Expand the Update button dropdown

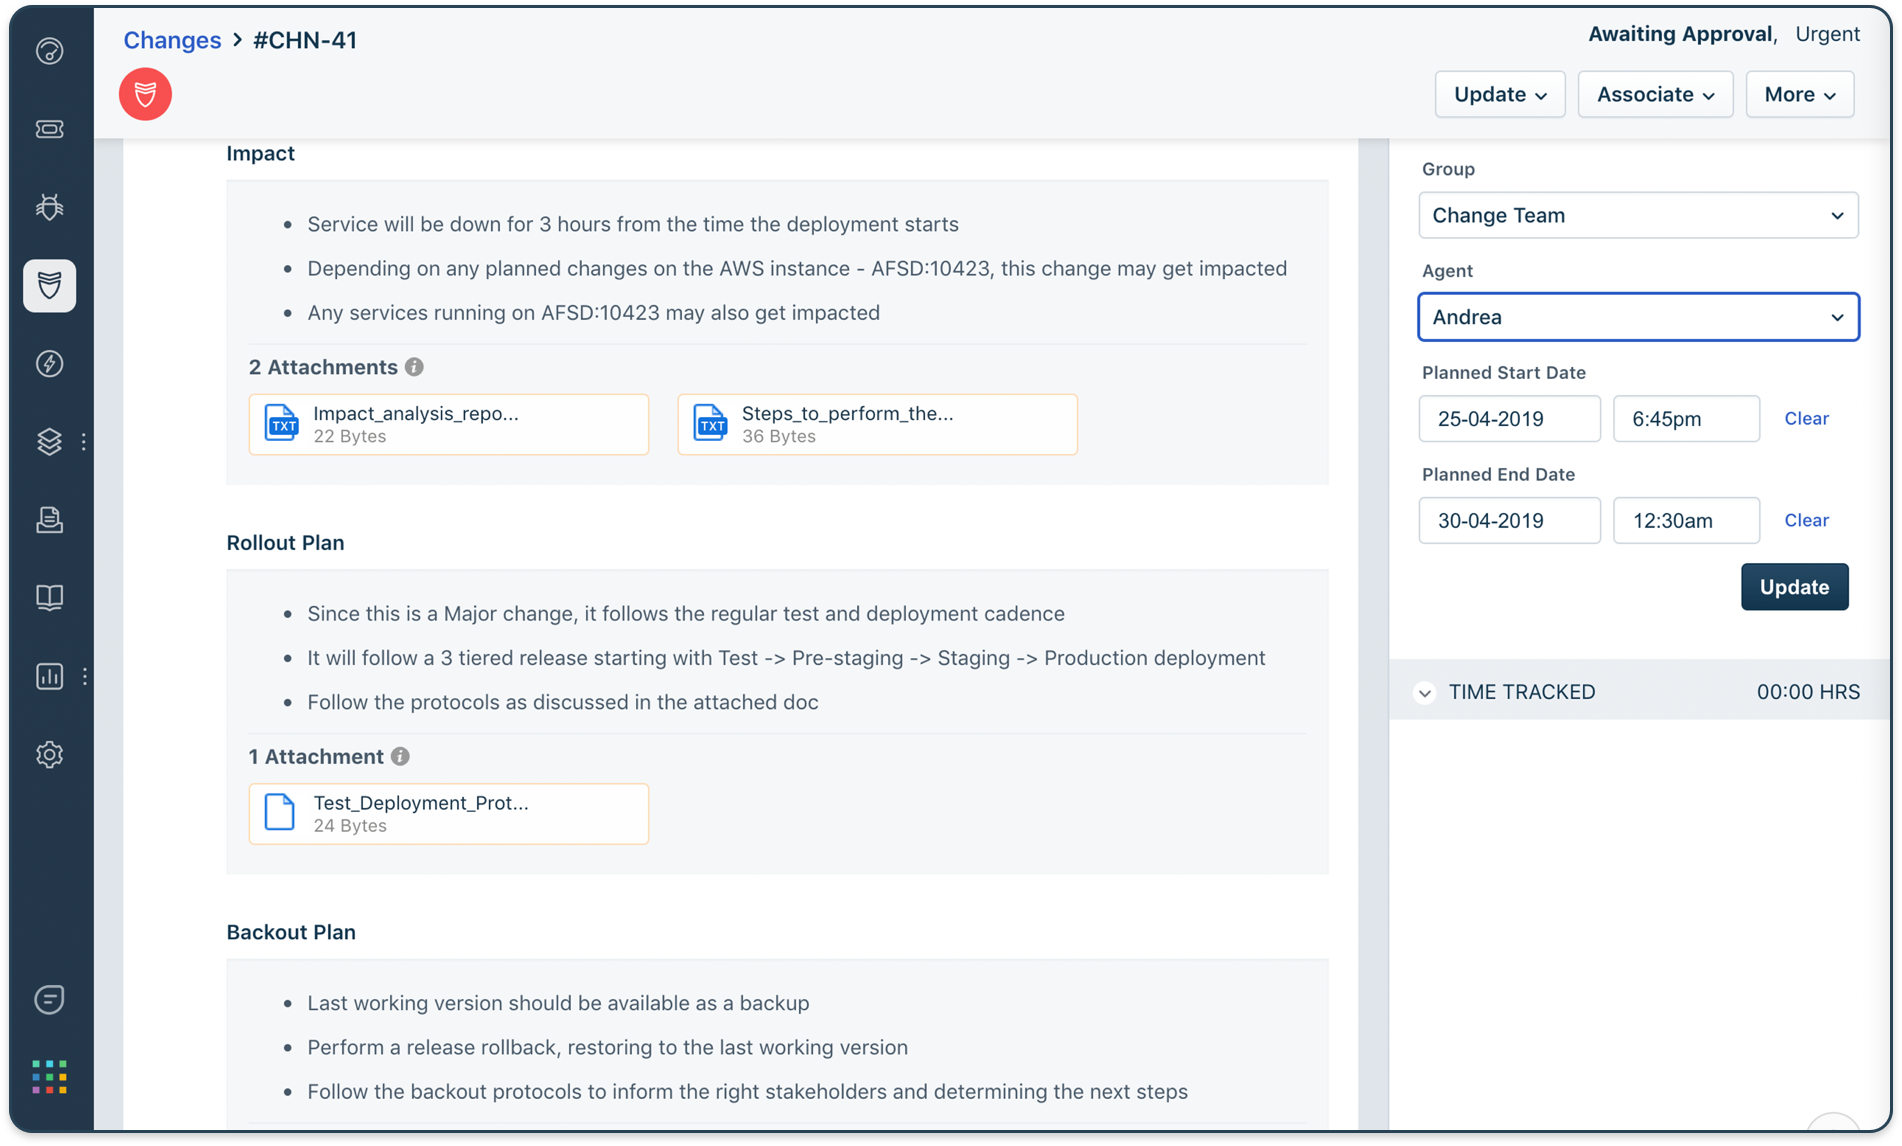tap(1499, 94)
